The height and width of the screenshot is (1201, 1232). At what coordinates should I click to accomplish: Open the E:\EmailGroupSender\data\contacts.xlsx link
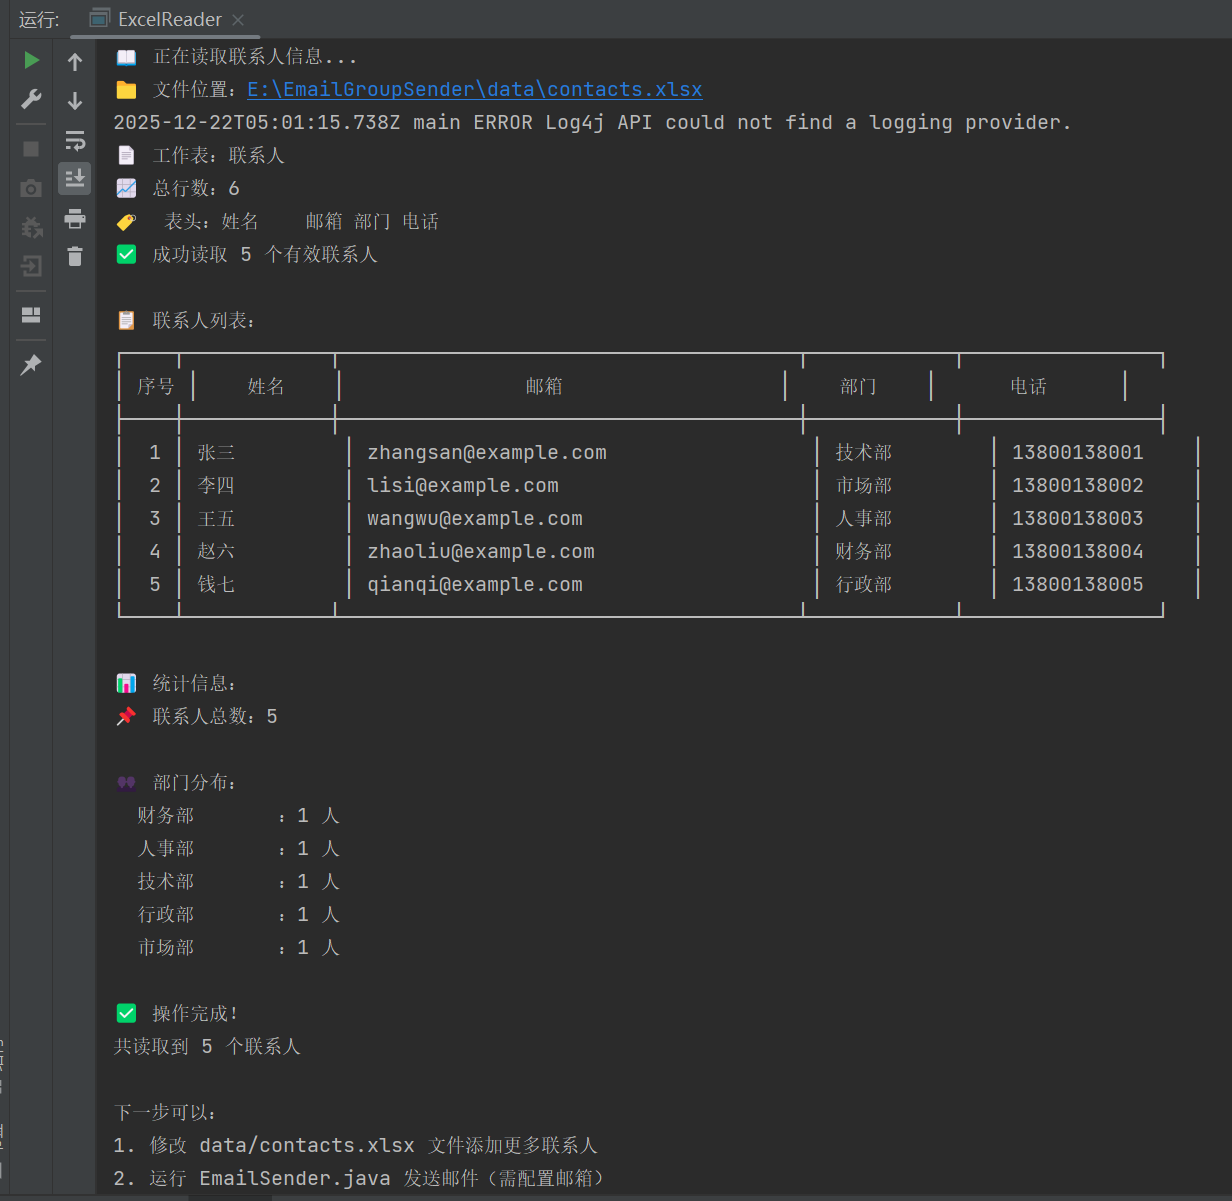pyautogui.click(x=475, y=89)
